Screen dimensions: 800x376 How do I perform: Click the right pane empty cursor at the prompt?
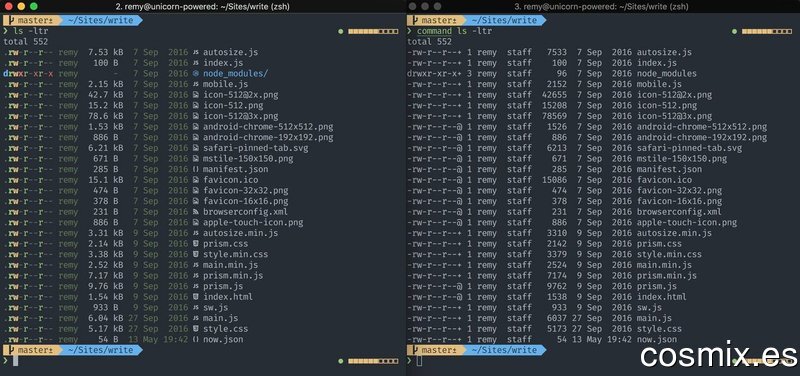pos(419,361)
